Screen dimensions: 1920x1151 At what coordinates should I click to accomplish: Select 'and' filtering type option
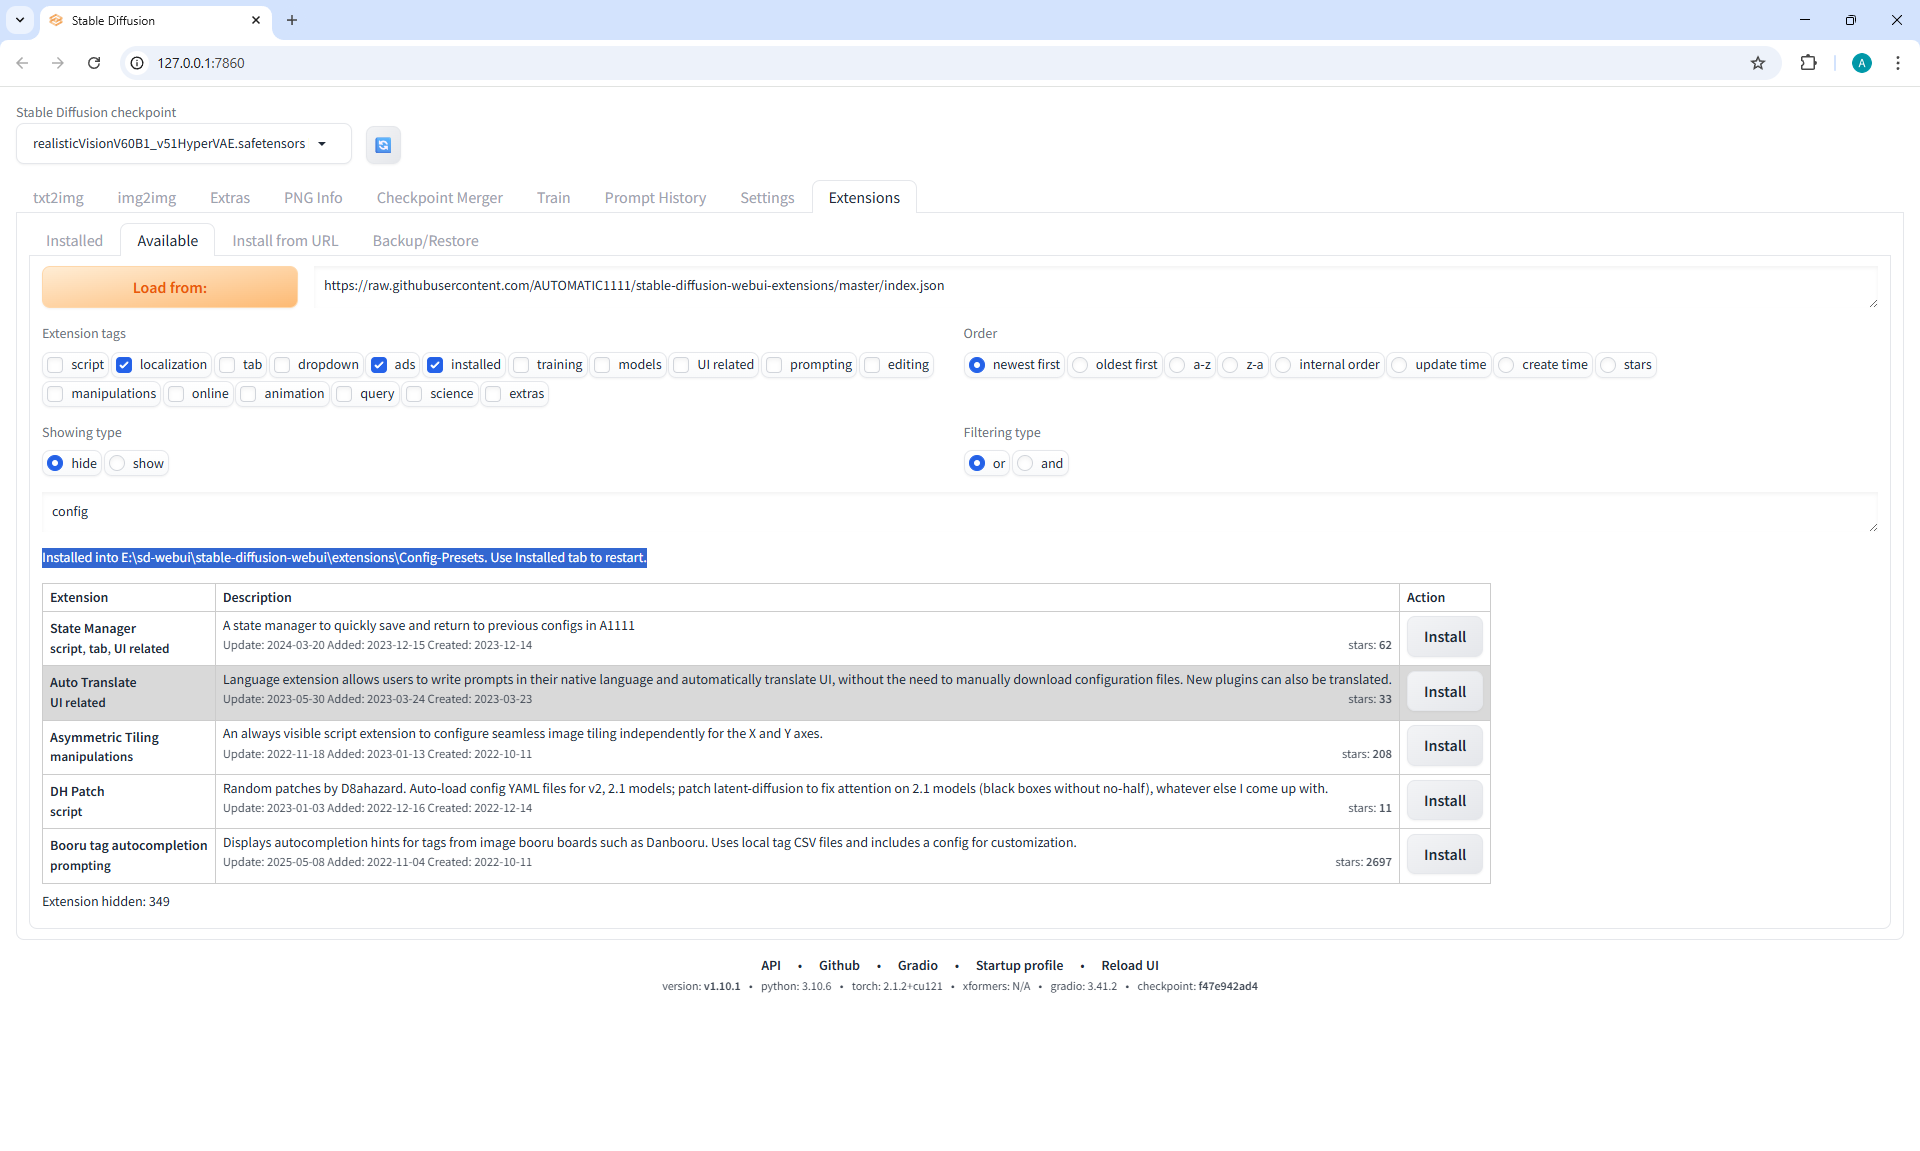(1026, 463)
